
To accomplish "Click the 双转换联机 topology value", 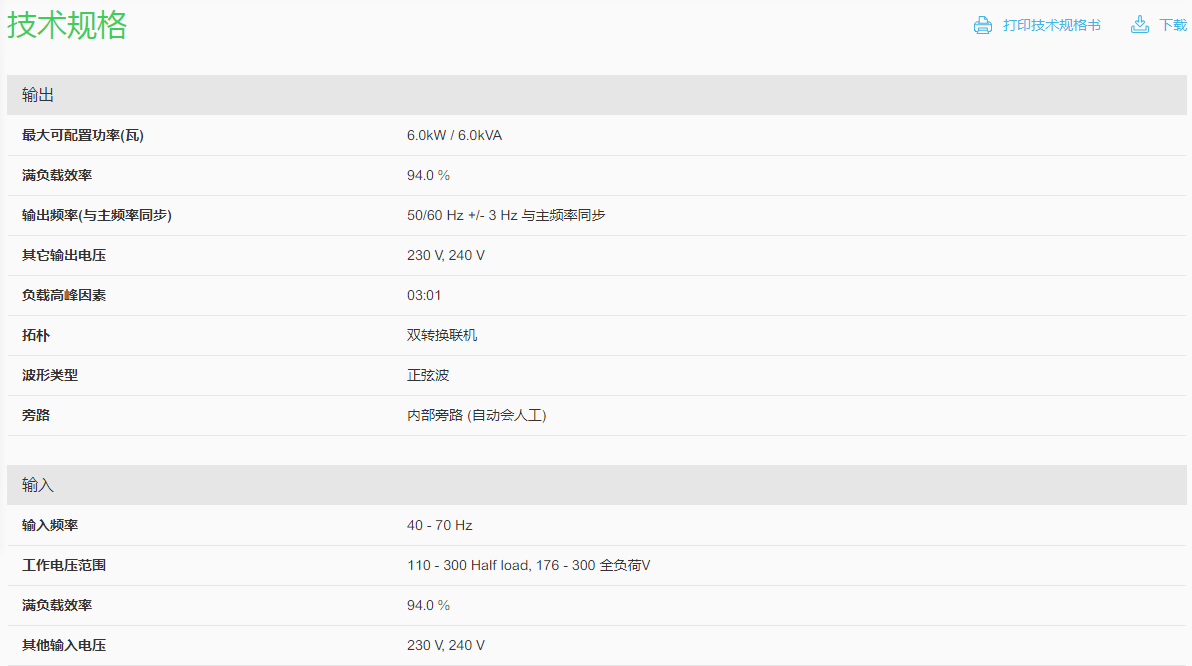I will tap(442, 335).
